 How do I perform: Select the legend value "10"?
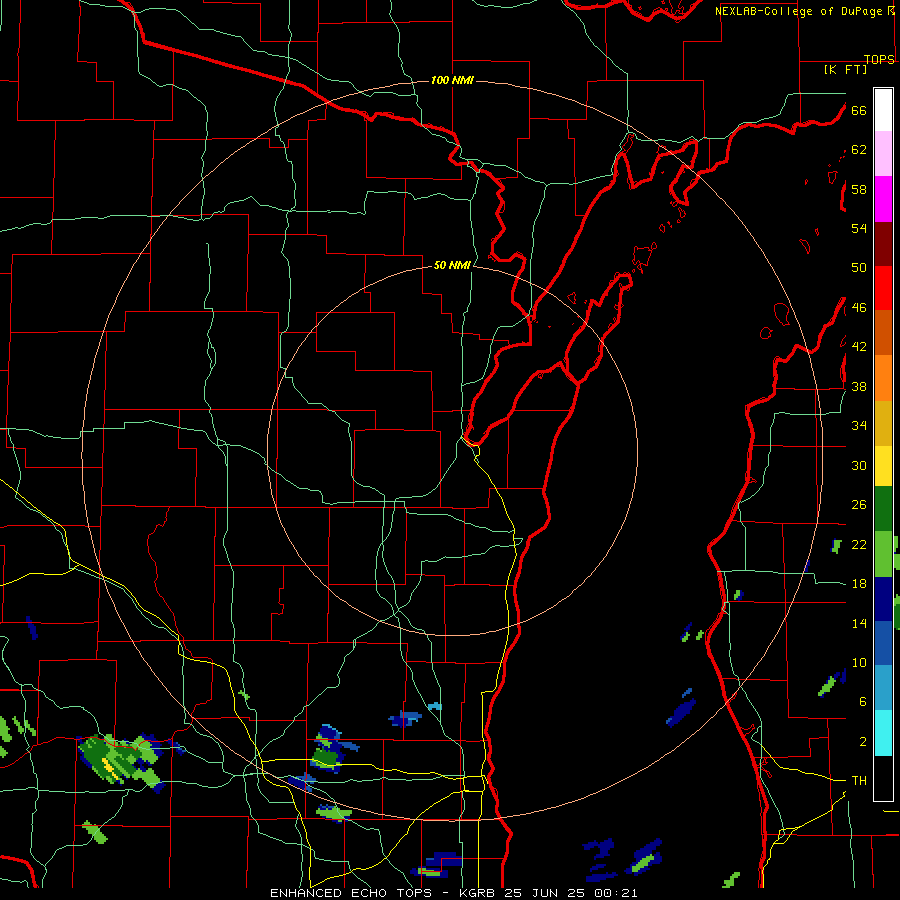859,663
